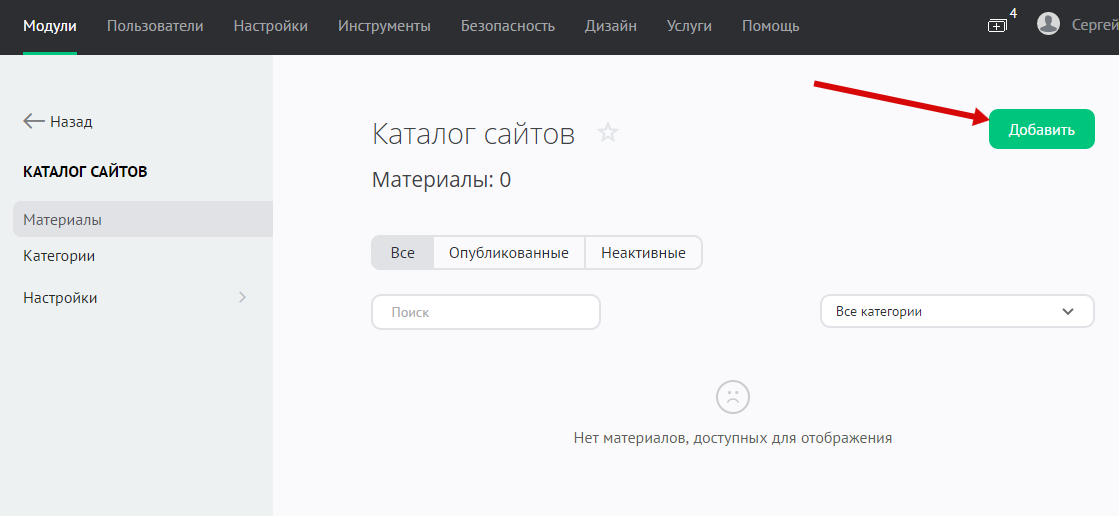Viewport: 1119px width, 516px height.
Task: Select Категории in the sidebar
Action: [59, 256]
